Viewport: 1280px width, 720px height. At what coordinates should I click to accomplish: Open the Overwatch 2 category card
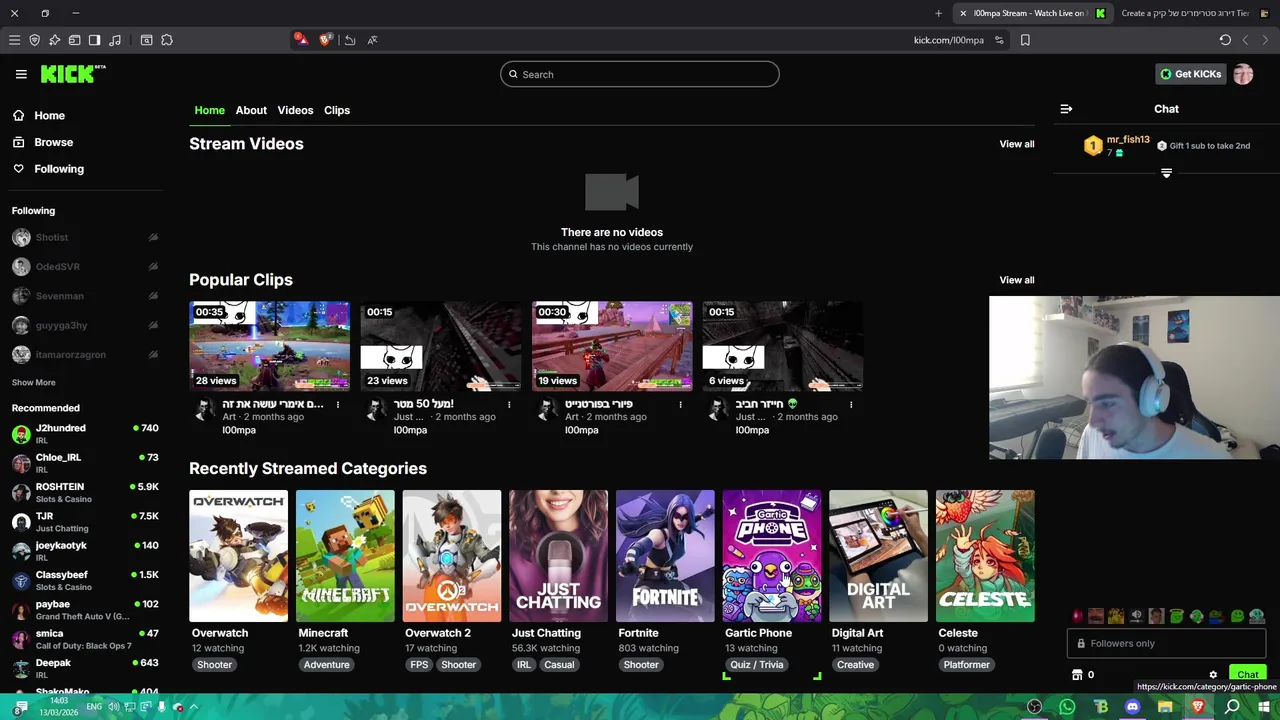point(452,556)
